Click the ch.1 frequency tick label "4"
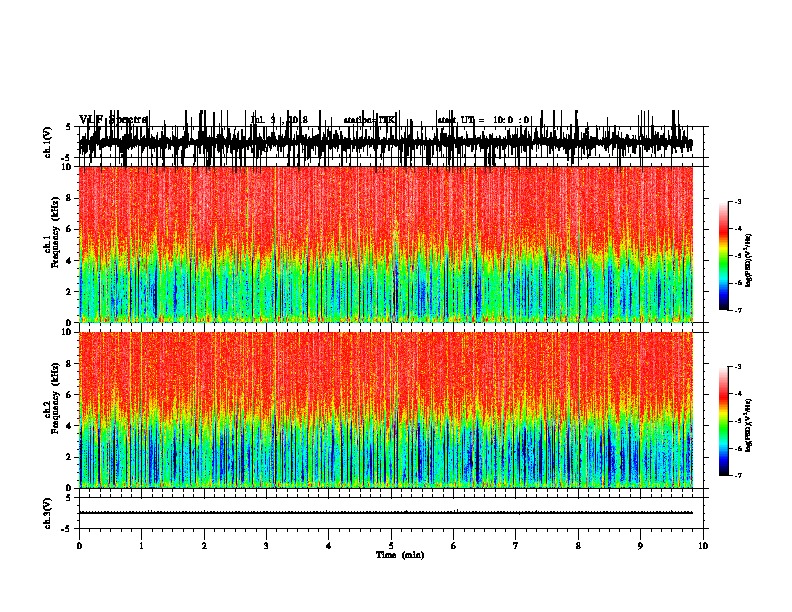792x612 pixels. tap(70, 261)
